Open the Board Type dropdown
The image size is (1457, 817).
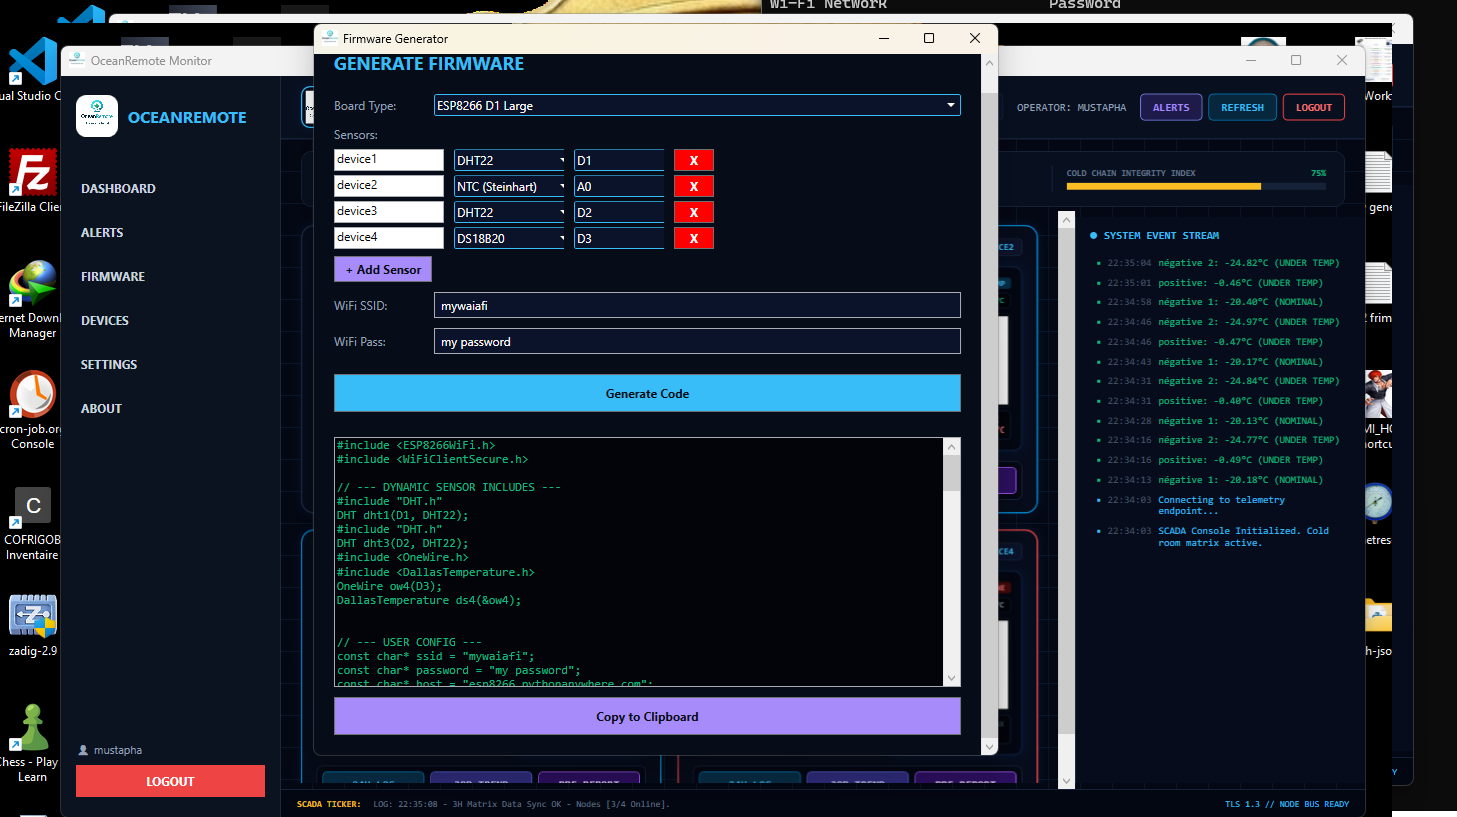tap(697, 105)
